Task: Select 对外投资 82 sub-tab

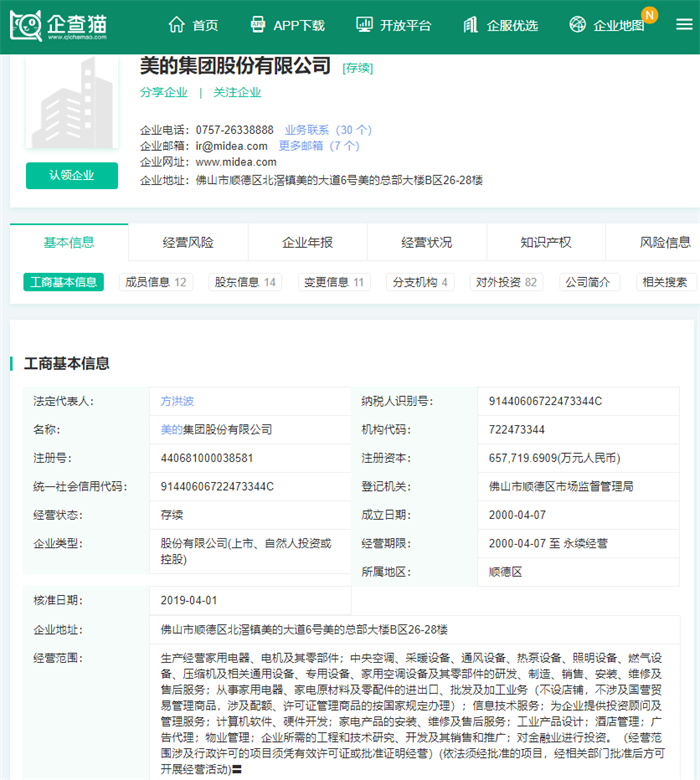Action: coord(506,282)
